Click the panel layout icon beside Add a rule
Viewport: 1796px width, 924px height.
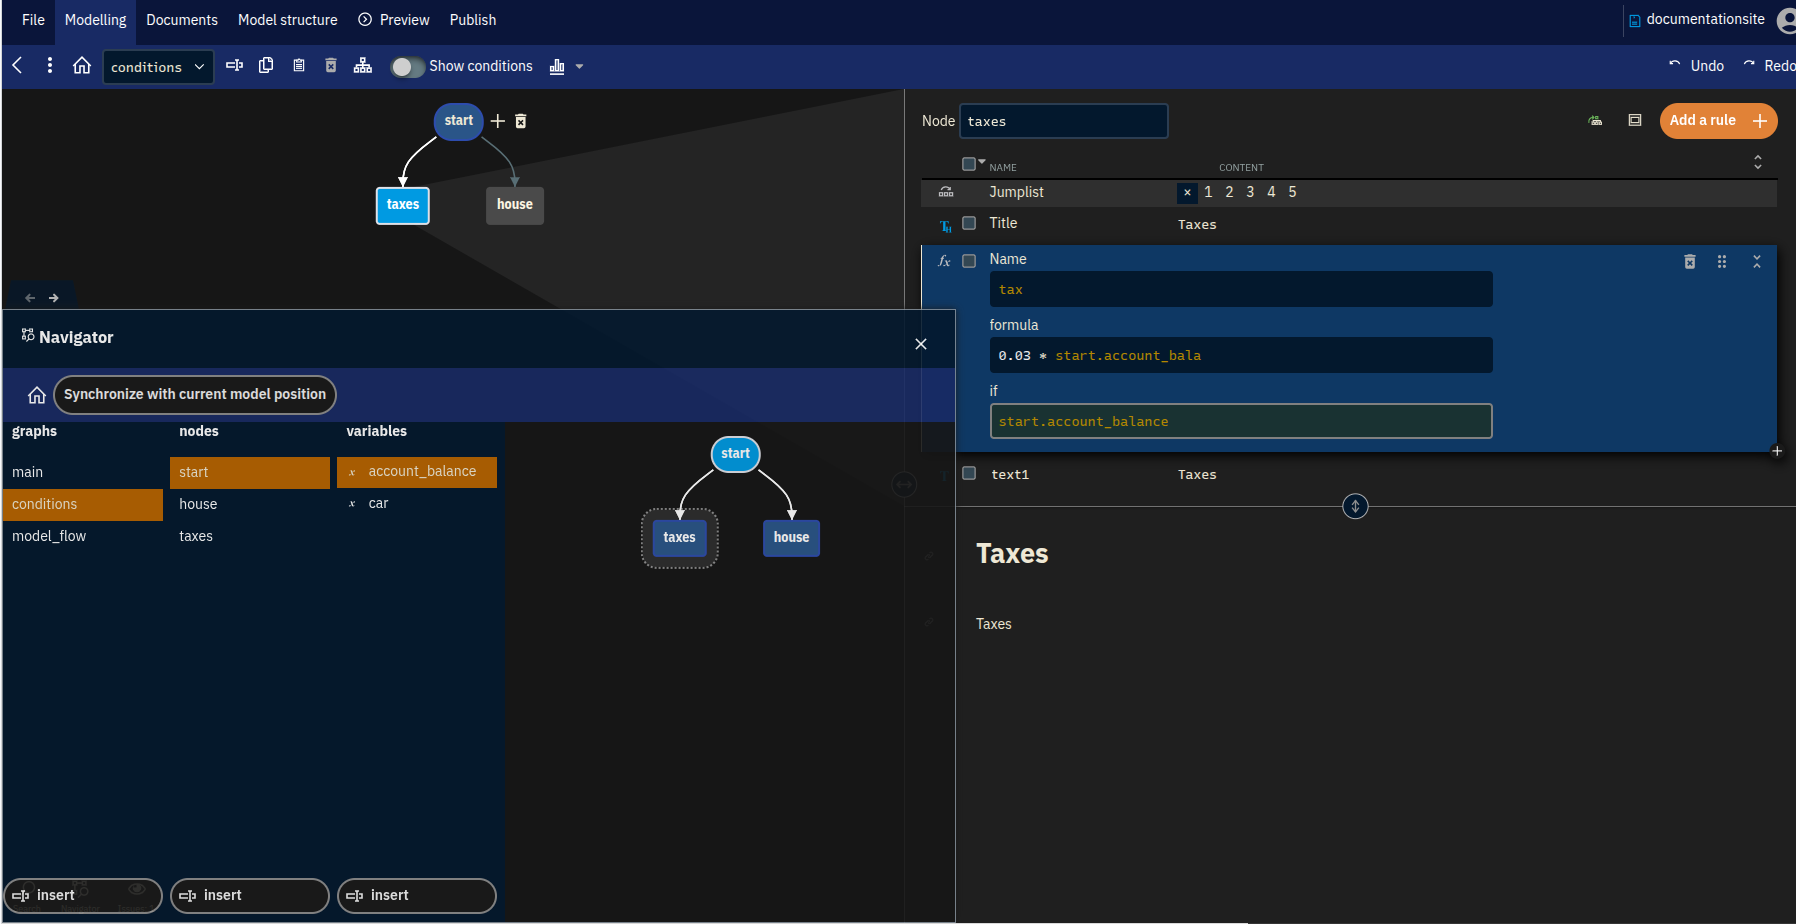point(1635,121)
